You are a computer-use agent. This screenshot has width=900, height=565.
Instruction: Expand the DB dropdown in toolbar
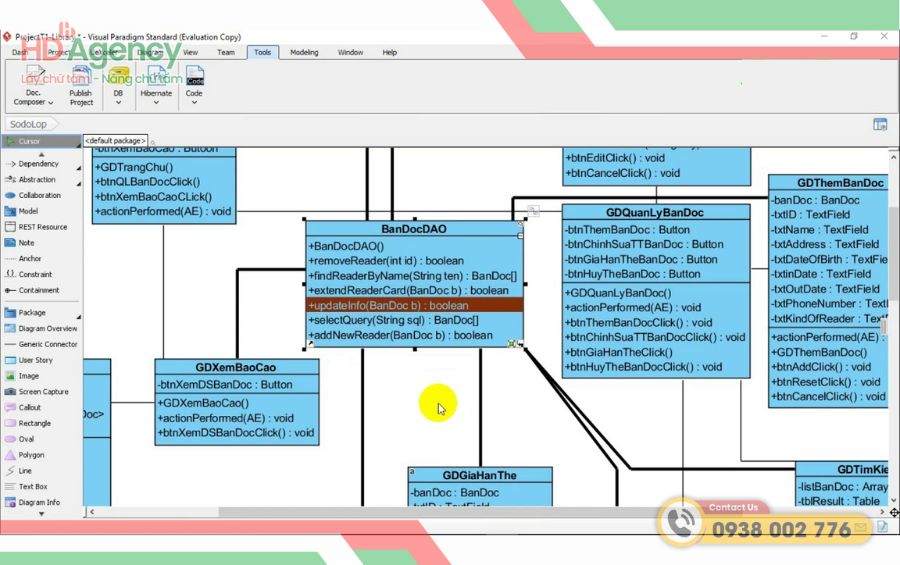point(118,85)
